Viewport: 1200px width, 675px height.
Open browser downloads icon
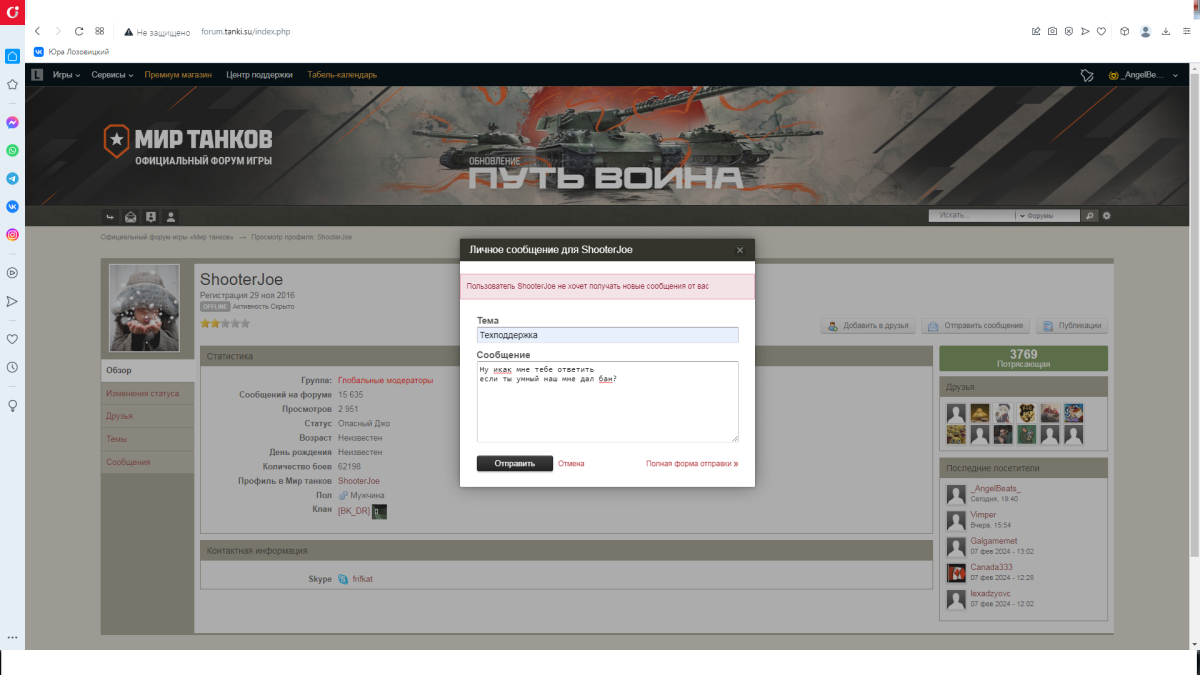1166,31
